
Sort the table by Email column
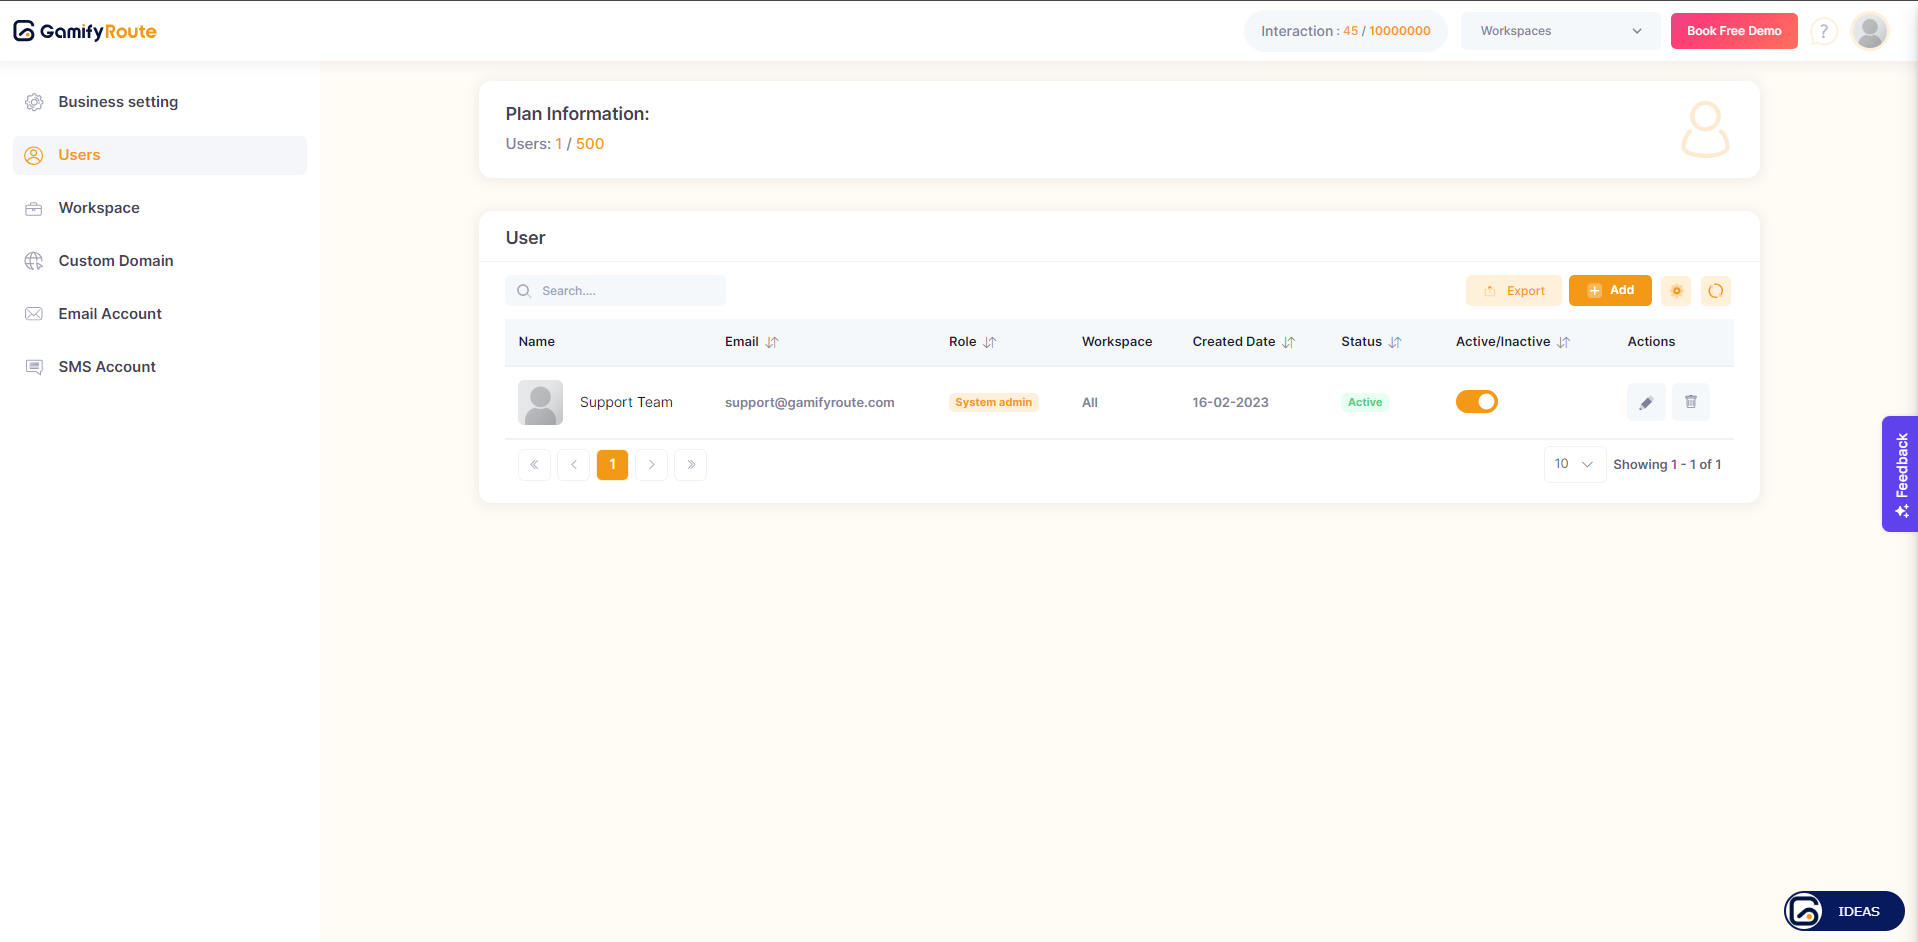pos(771,342)
